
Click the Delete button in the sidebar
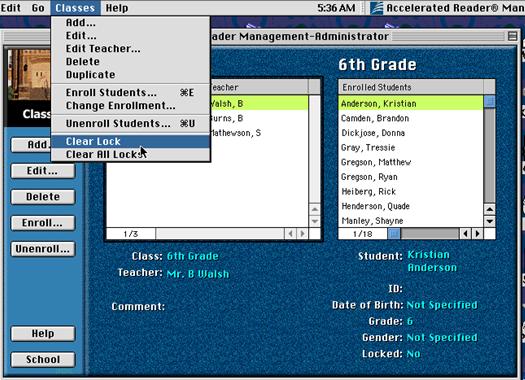pos(43,197)
